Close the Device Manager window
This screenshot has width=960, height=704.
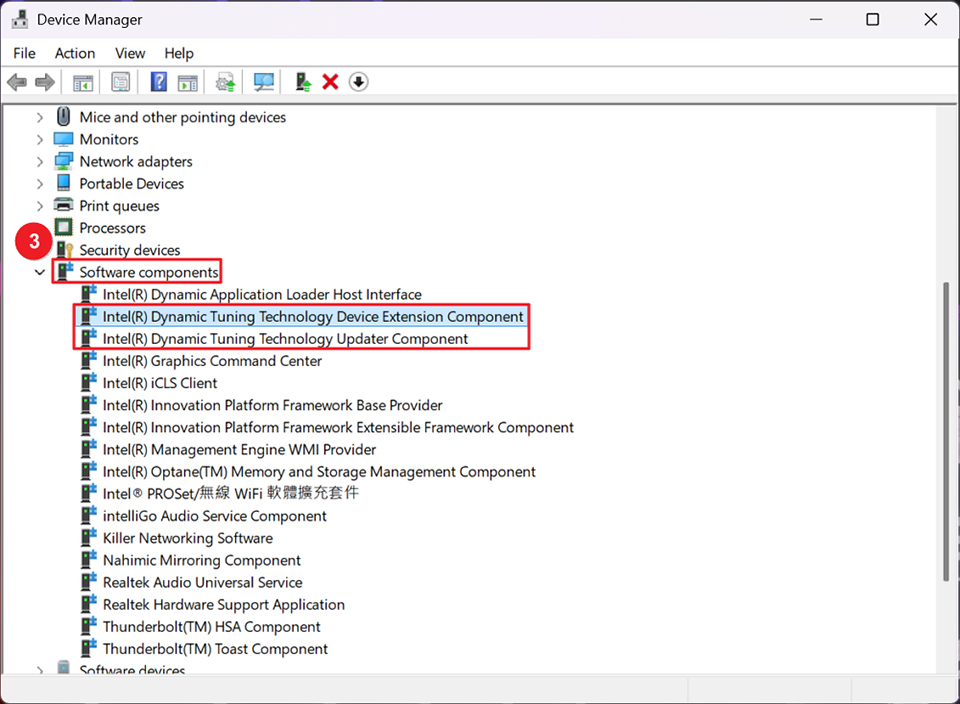coord(931,20)
